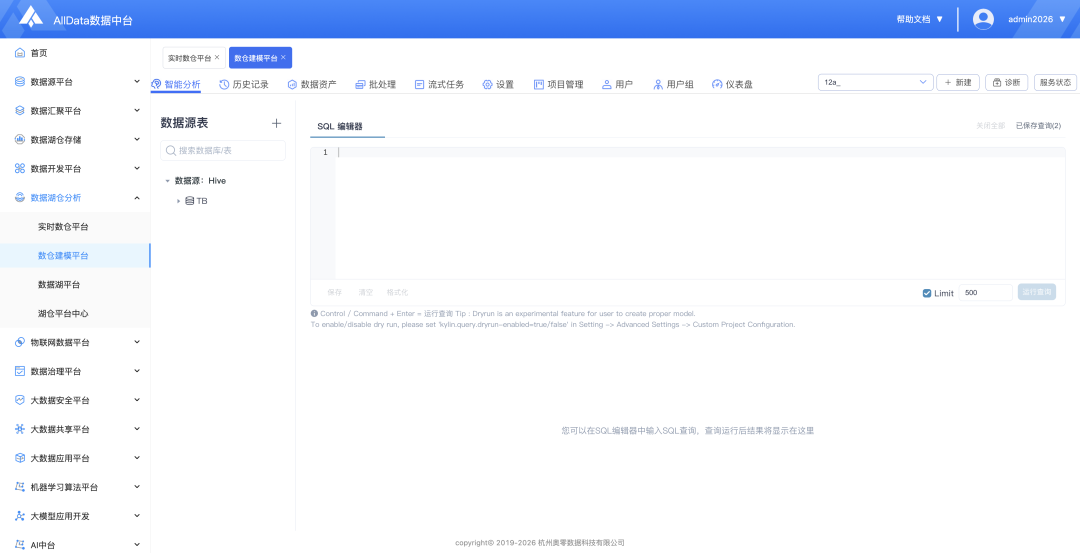Collapse the 数据源: Hive tree node

pos(167,181)
